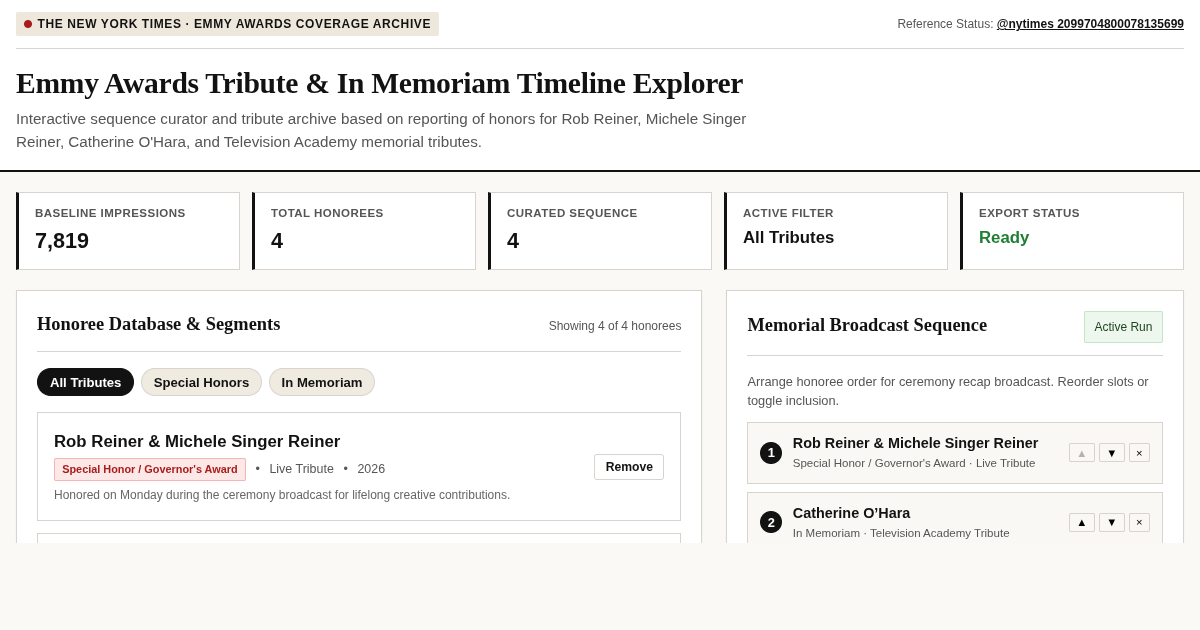Click 'Showing 4 of 4 honorees' text
This screenshot has width=1200, height=630.
tap(615, 326)
